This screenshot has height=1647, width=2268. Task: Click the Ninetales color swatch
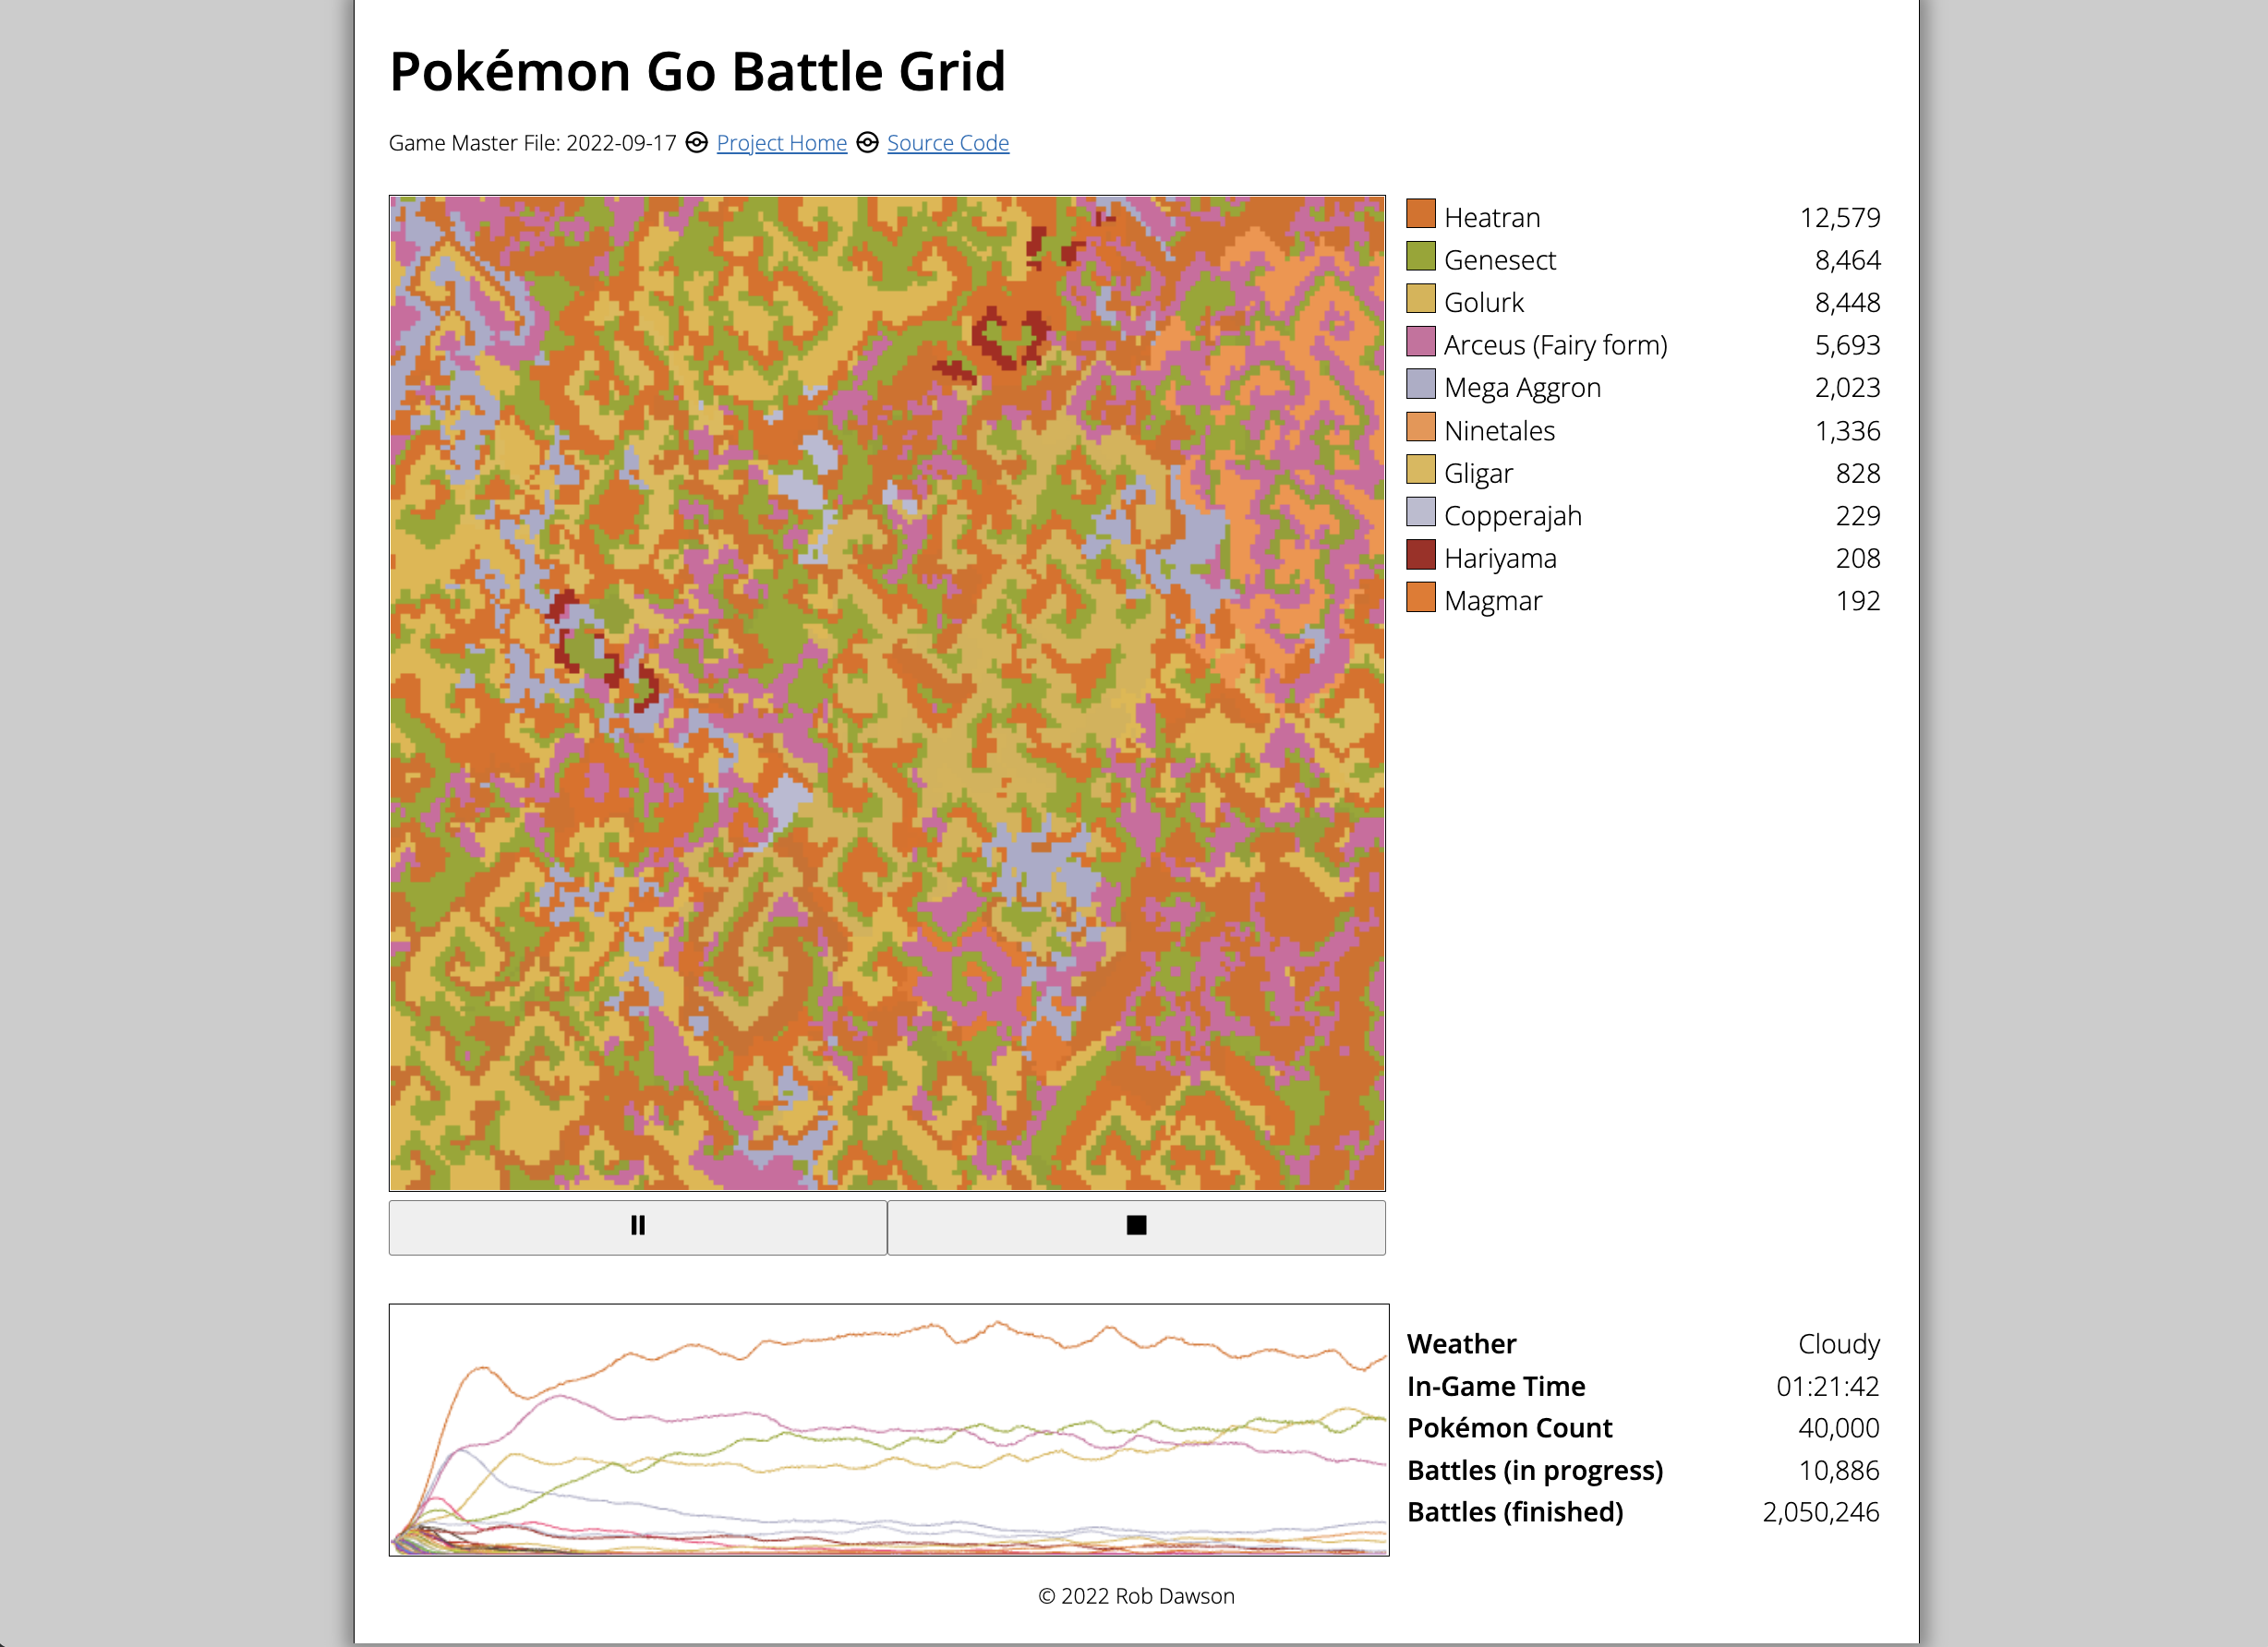(1420, 427)
